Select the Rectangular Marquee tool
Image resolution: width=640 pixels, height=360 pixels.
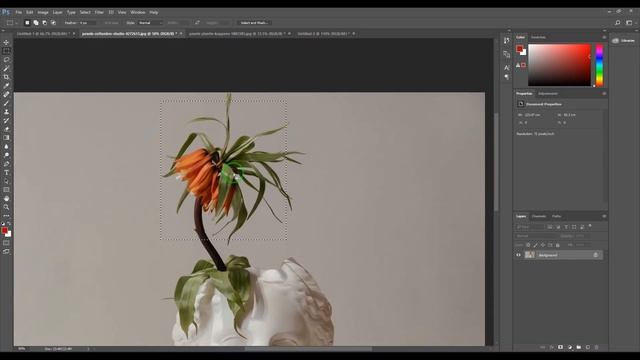[x=6, y=51]
